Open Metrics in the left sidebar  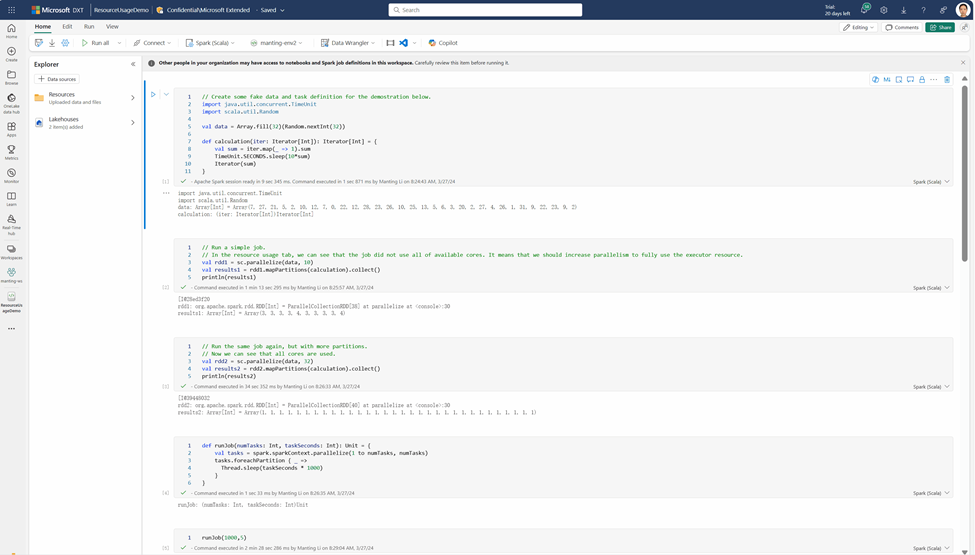click(x=11, y=152)
